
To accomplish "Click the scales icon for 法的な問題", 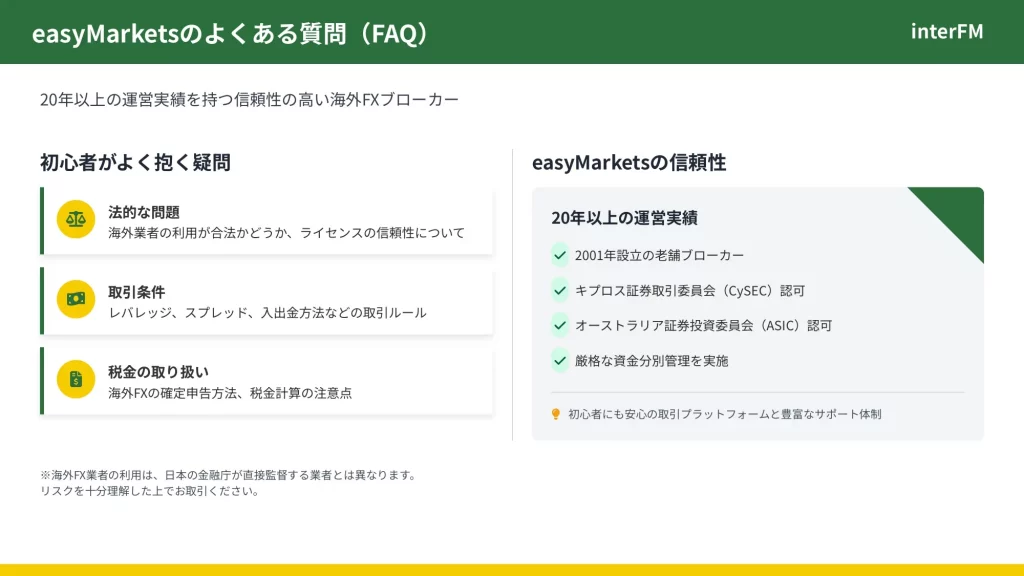I will [x=75, y=219].
